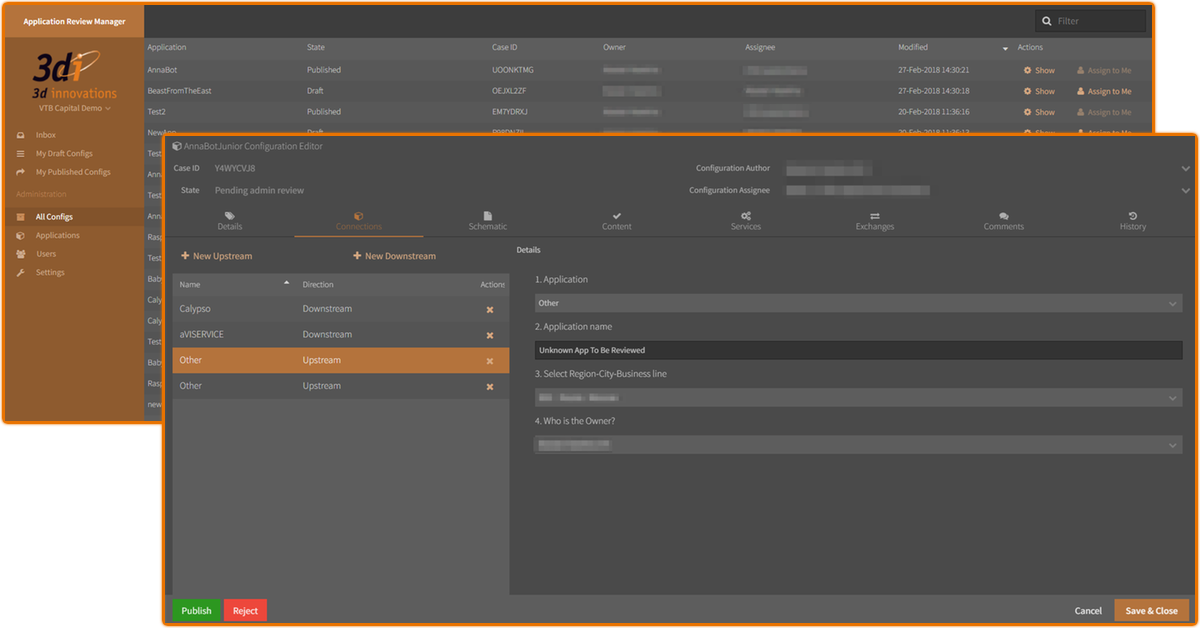The height and width of the screenshot is (628, 1200).
Task: Open the Region-City-Business line dropdown
Action: [x=858, y=398]
